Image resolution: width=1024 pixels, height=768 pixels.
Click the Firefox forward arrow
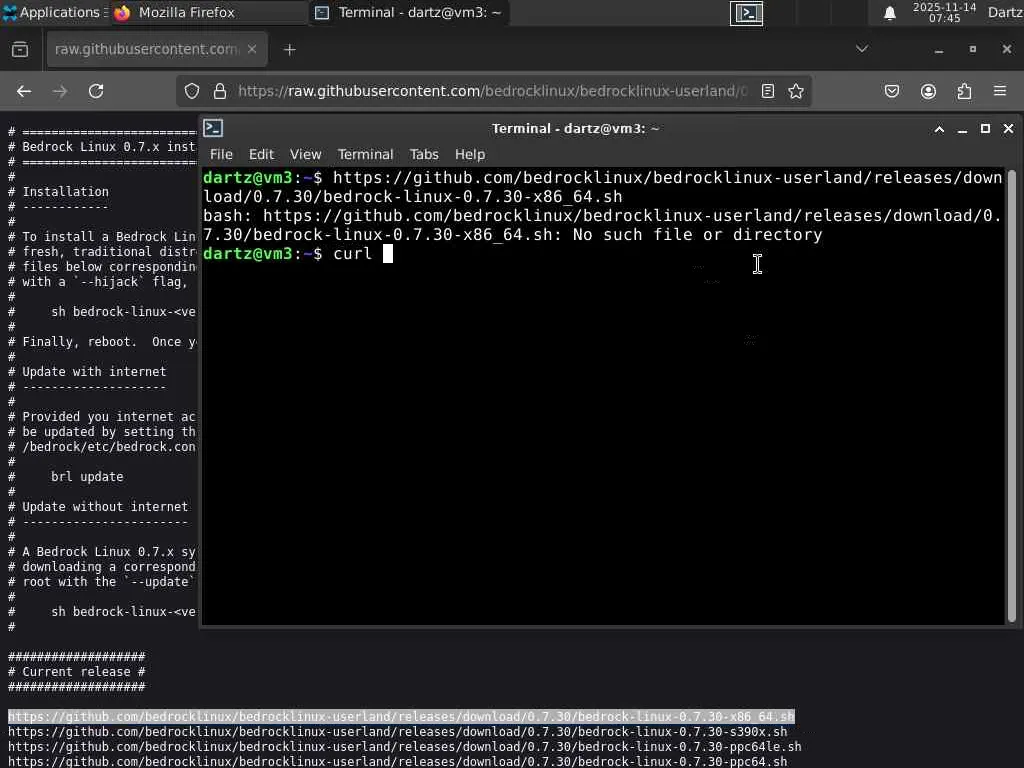point(59,91)
